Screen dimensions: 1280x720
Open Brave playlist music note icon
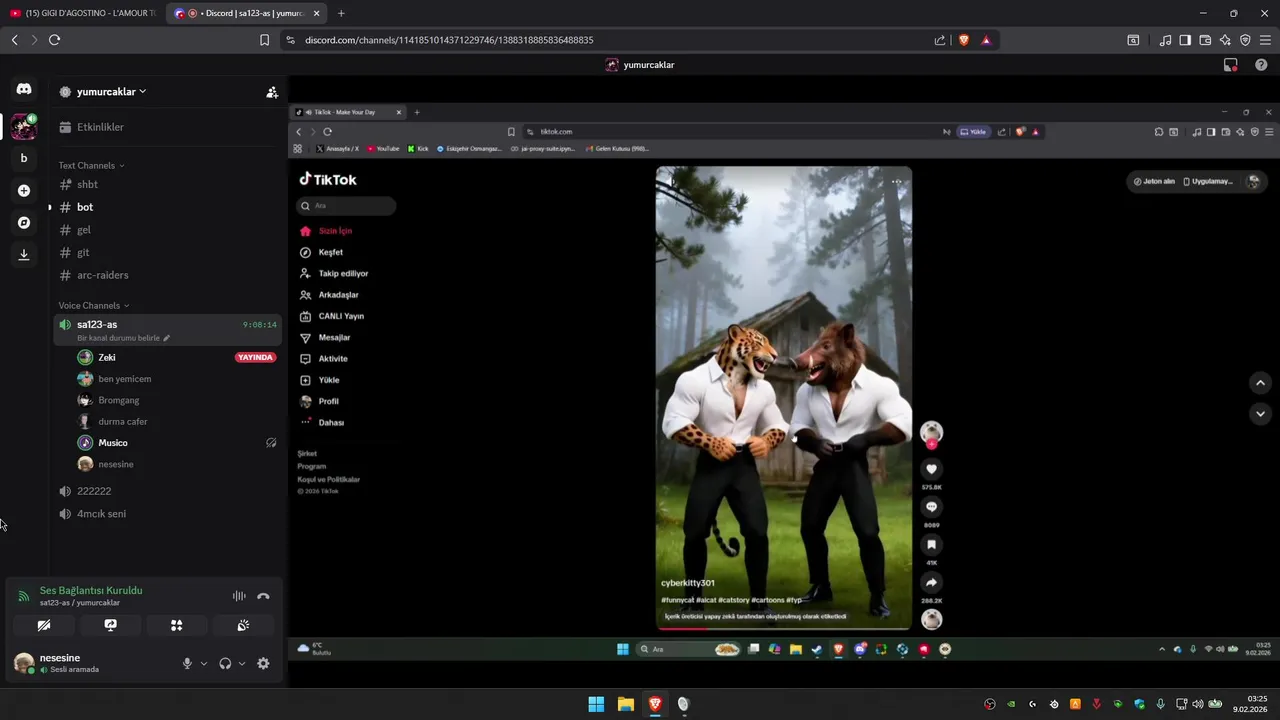[1165, 40]
